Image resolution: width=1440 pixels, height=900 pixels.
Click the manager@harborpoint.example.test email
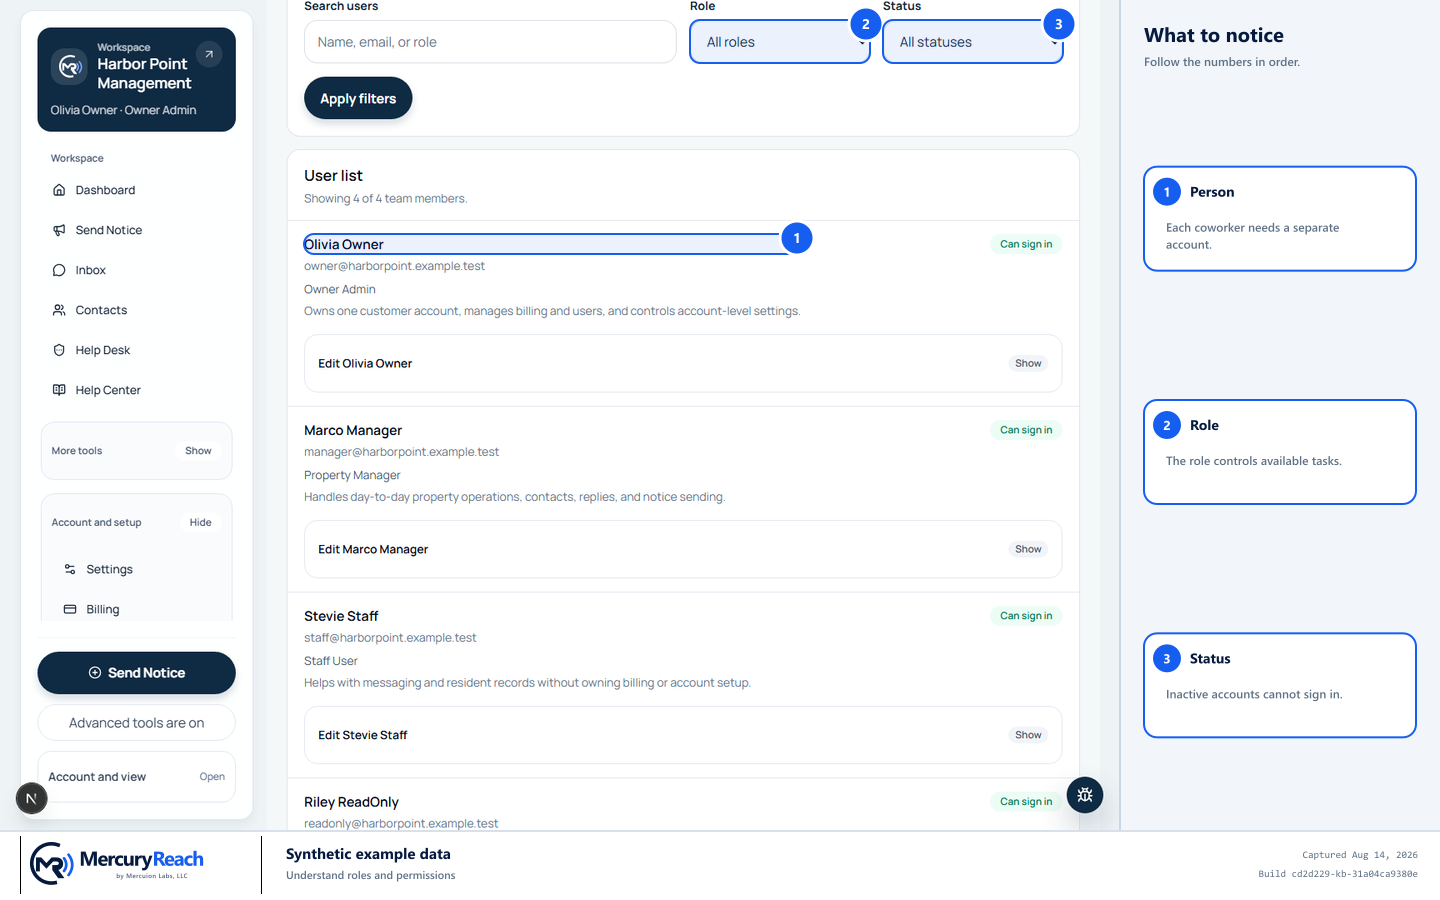(401, 452)
